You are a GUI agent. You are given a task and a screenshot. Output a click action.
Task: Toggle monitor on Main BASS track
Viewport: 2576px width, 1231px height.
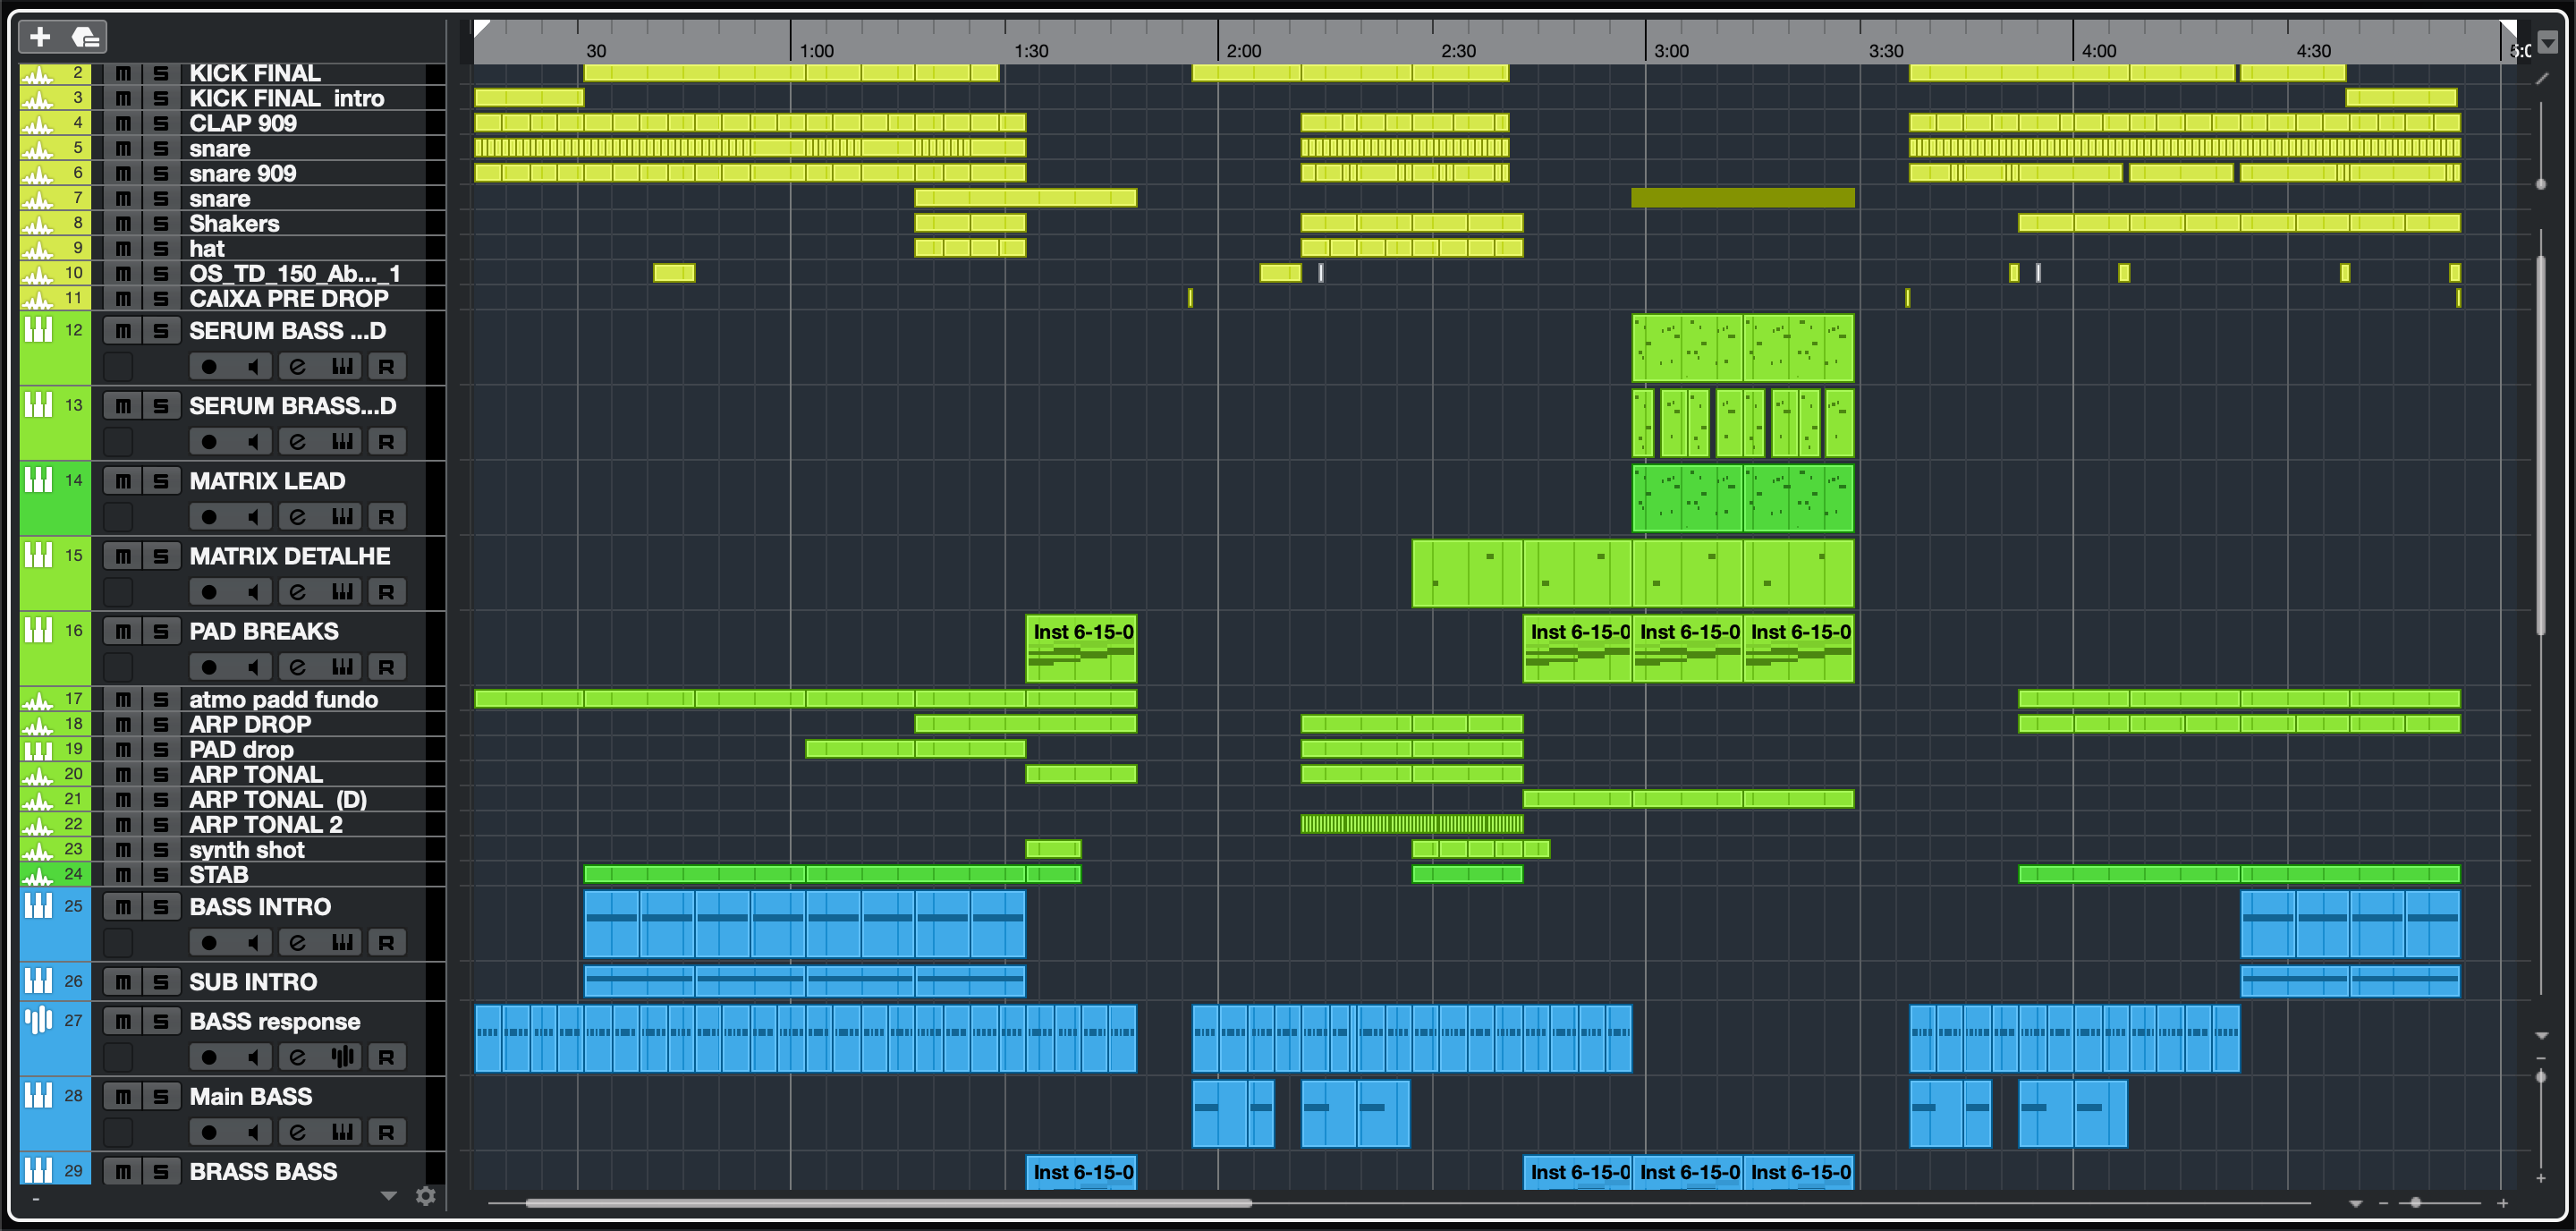pos(254,1132)
